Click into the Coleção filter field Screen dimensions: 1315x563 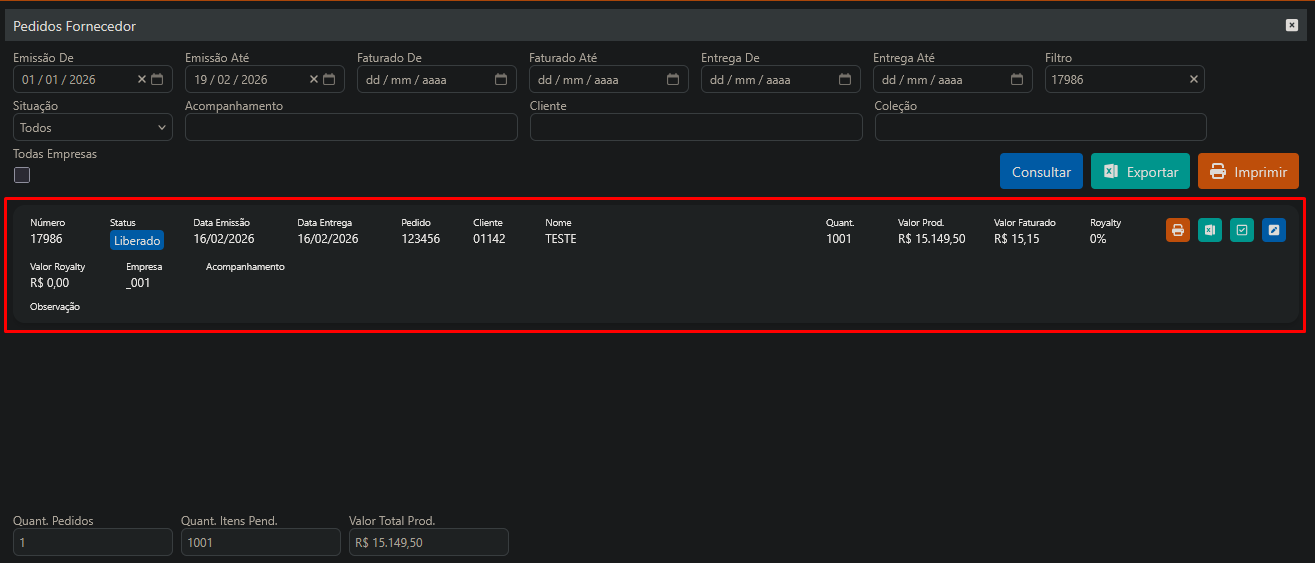coord(1040,127)
